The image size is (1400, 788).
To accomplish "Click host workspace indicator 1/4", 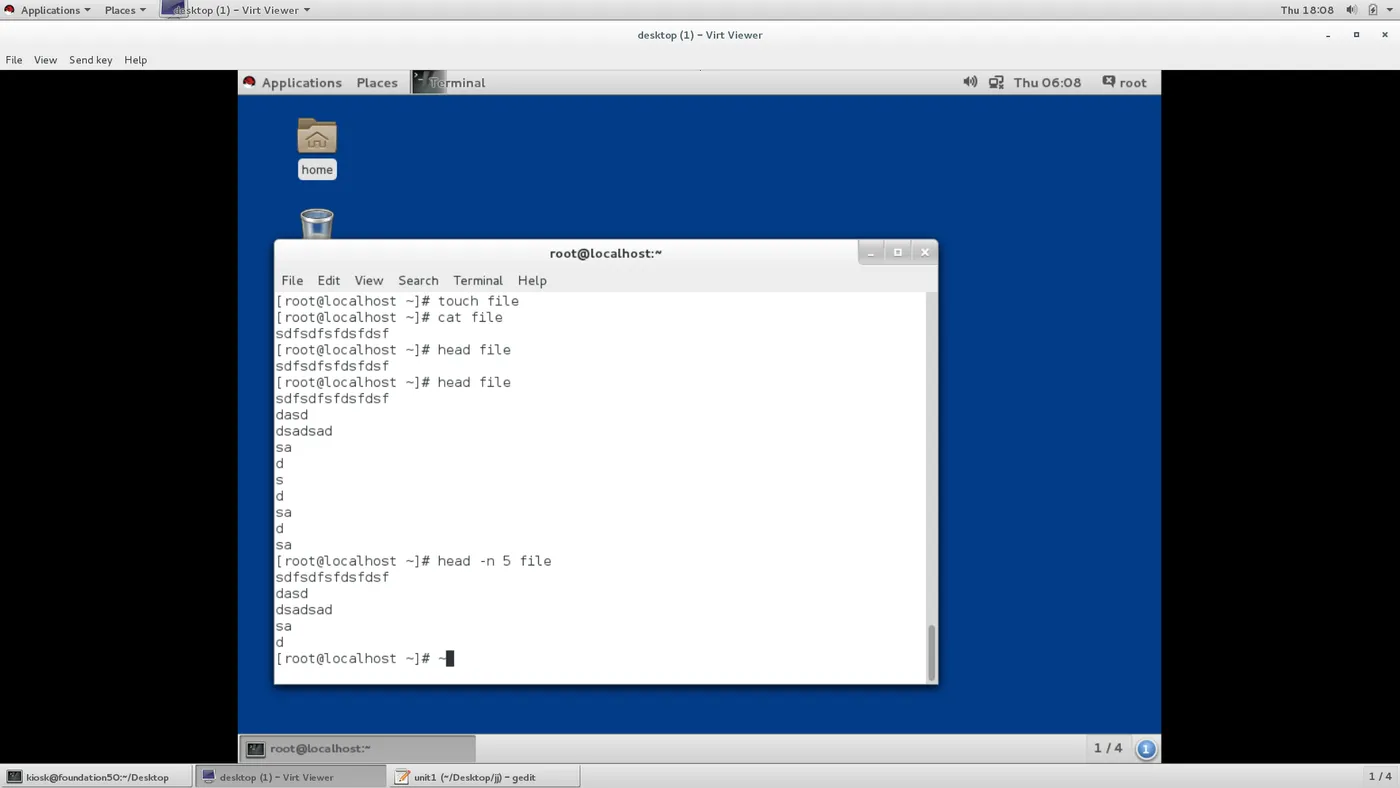I will (x=1379, y=777).
